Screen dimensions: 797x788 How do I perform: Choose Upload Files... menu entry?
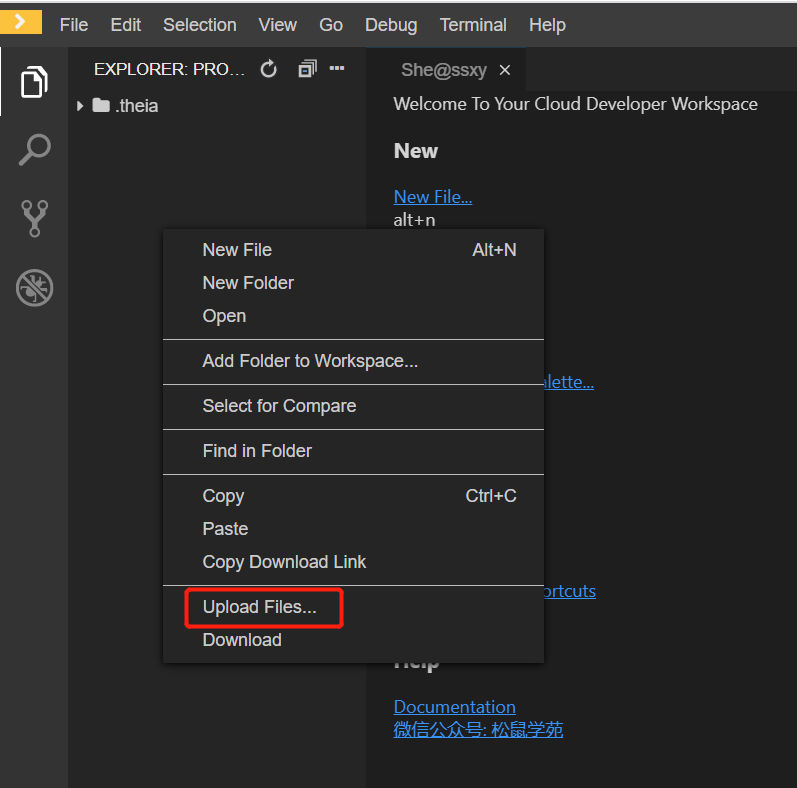click(353, 607)
